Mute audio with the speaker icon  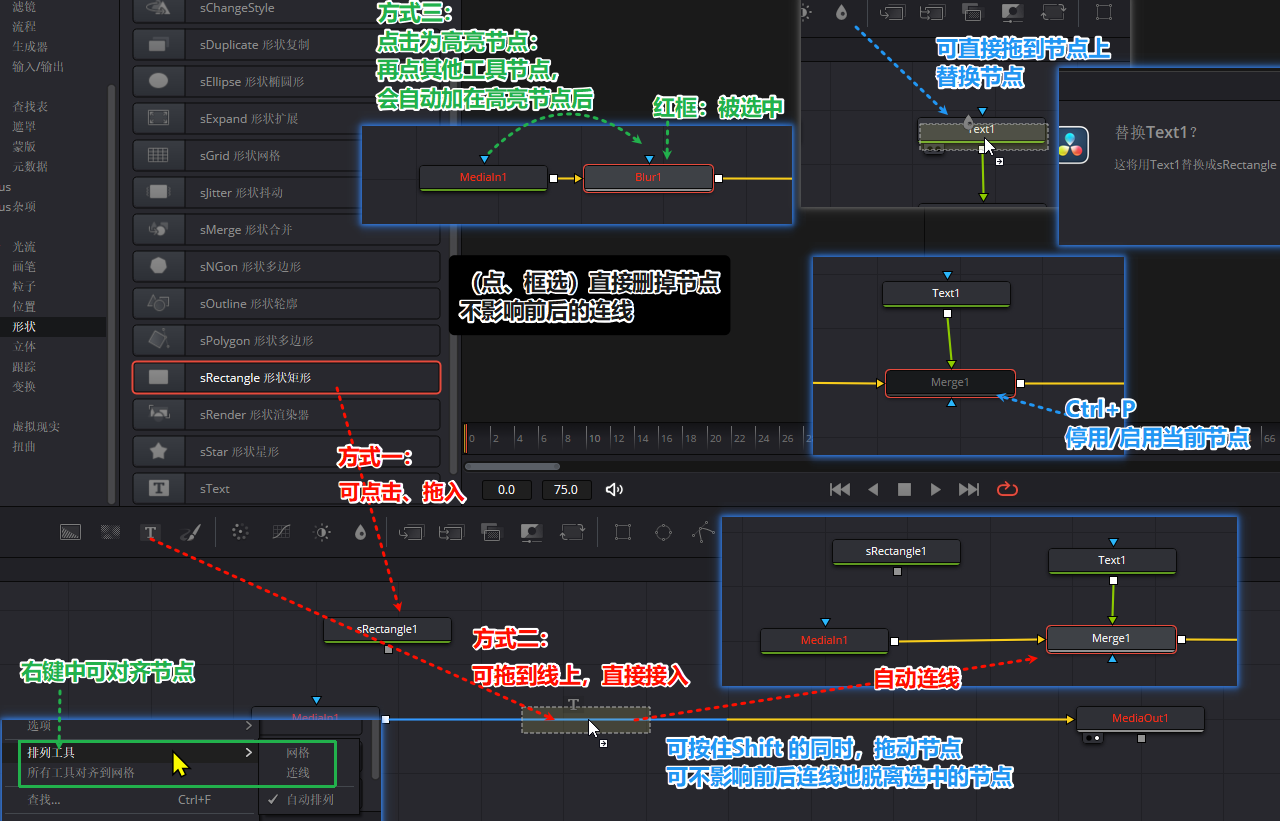point(614,490)
